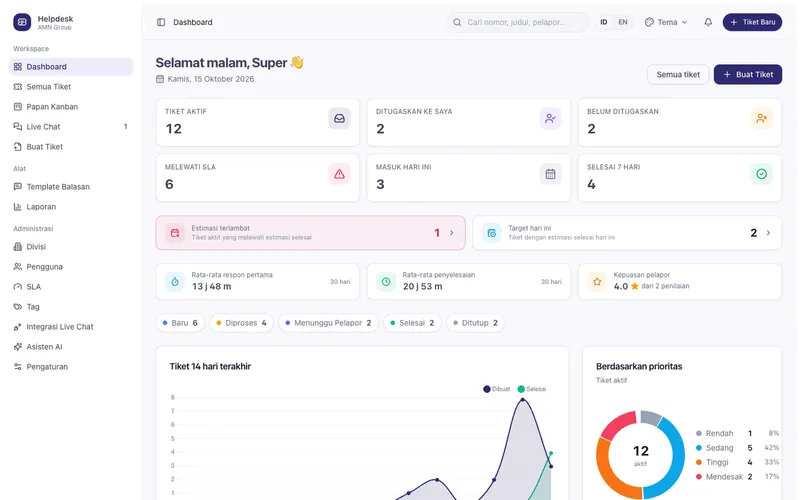Click the Masuk Hari Ini calendar icon

coord(551,174)
